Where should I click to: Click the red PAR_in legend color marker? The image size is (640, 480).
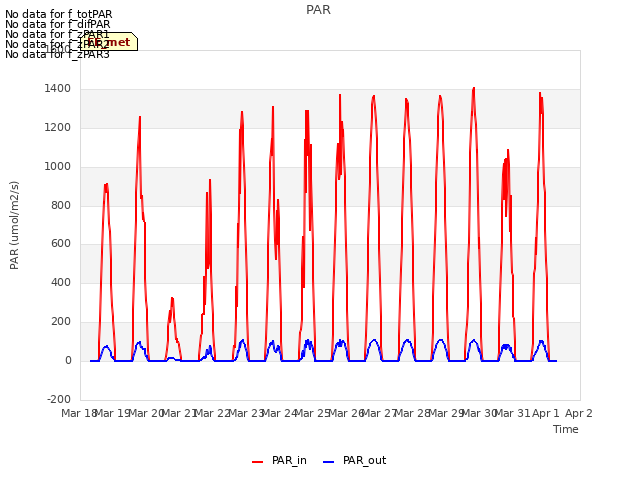(x=258, y=462)
